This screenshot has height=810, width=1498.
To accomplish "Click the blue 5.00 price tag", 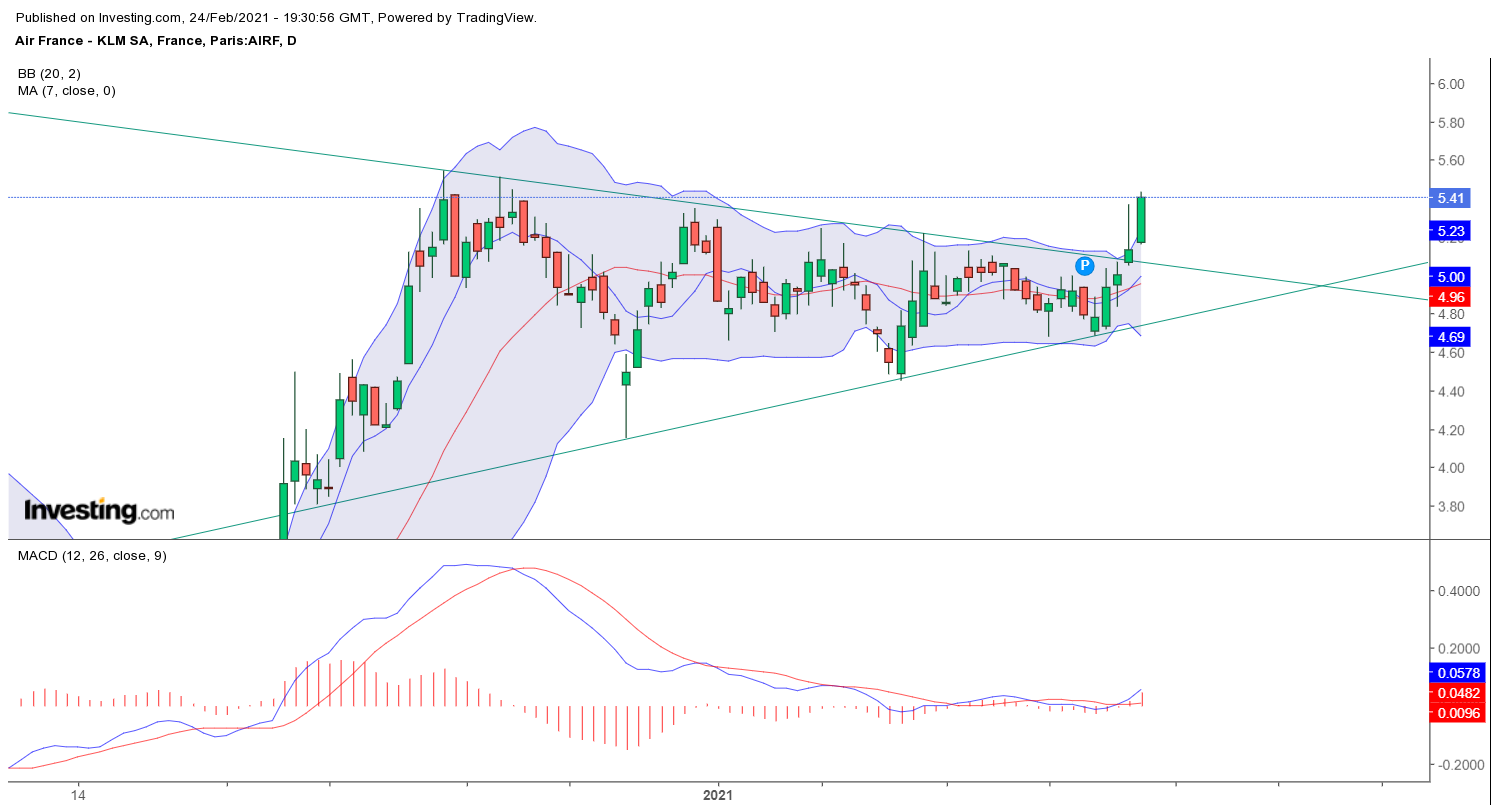I will [x=1451, y=277].
